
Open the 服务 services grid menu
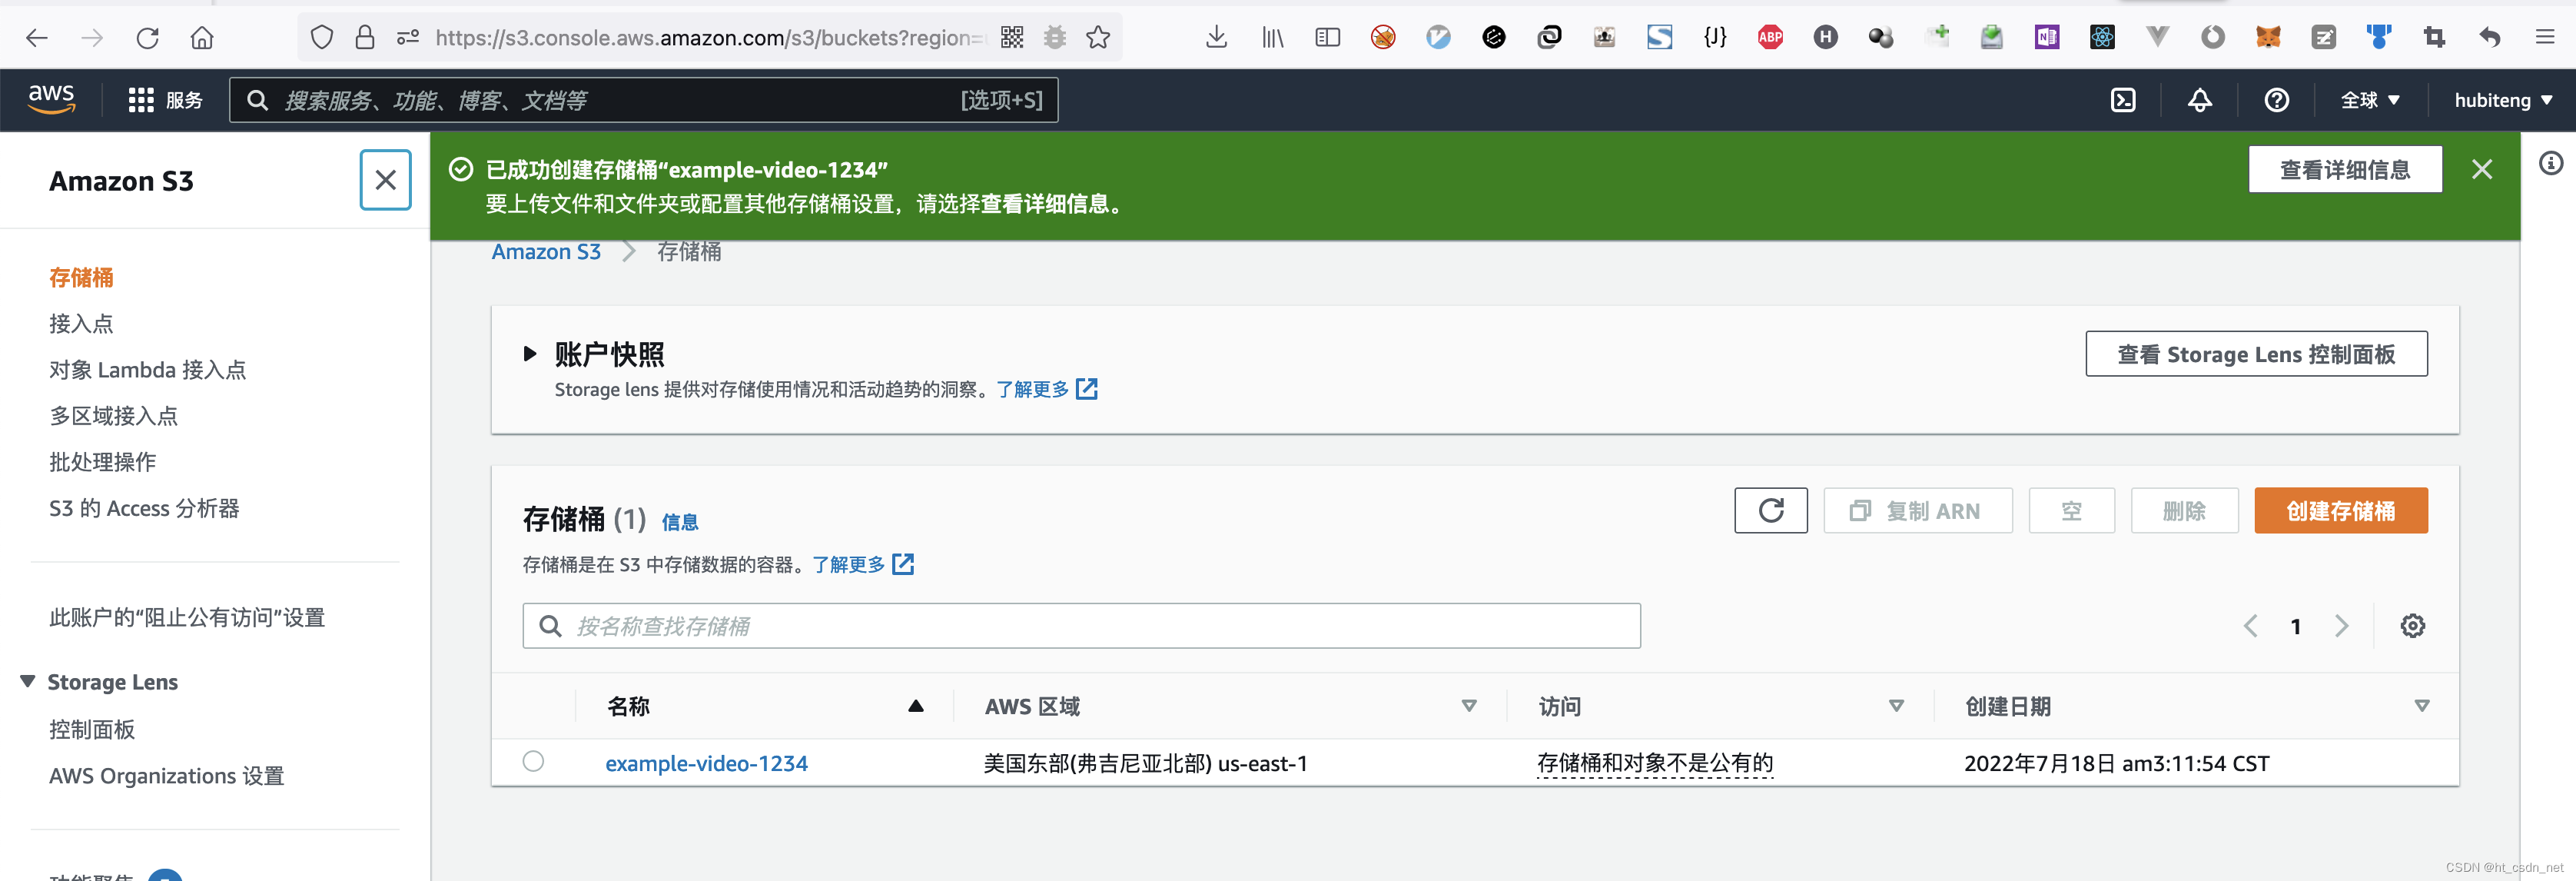pyautogui.click(x=166, y=100)
